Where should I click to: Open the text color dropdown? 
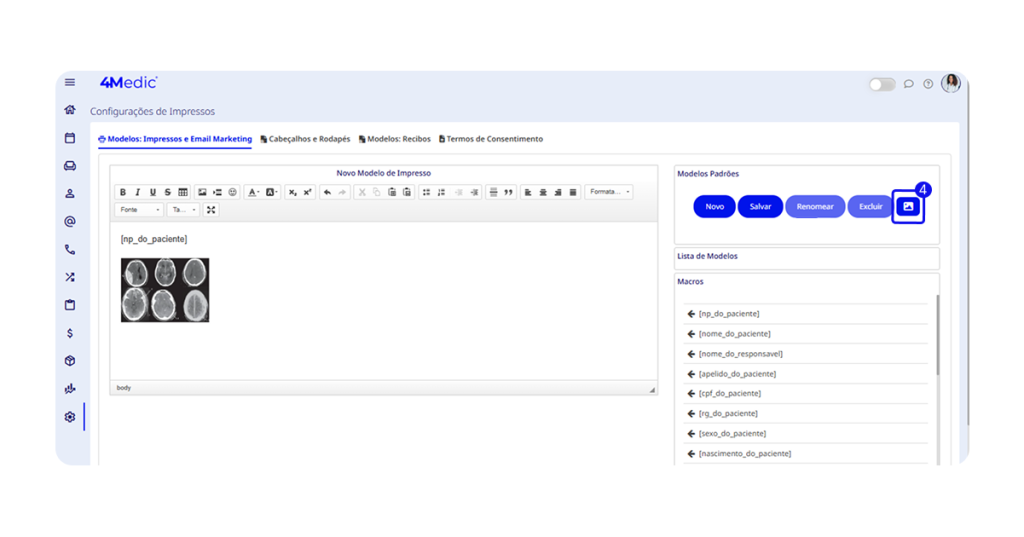coord(254,192)
